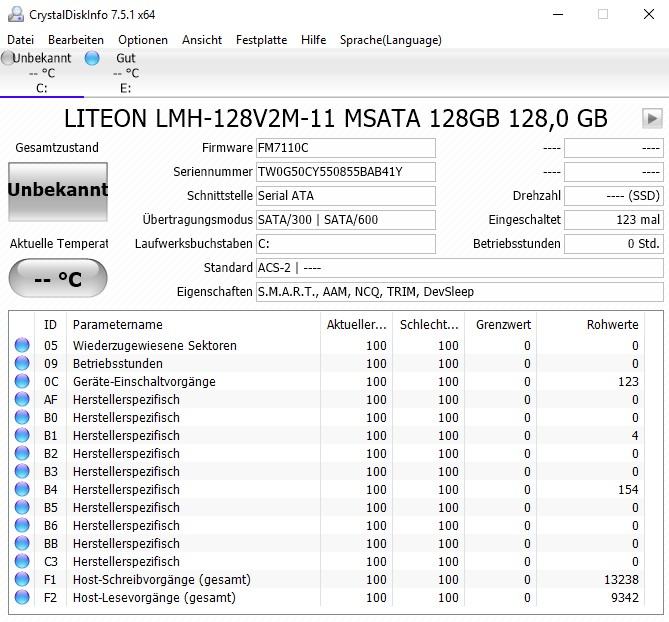Image resolution: width=669 pixels, height=622 pixels.
Task: Open the Datei menu
Action: 20,40
